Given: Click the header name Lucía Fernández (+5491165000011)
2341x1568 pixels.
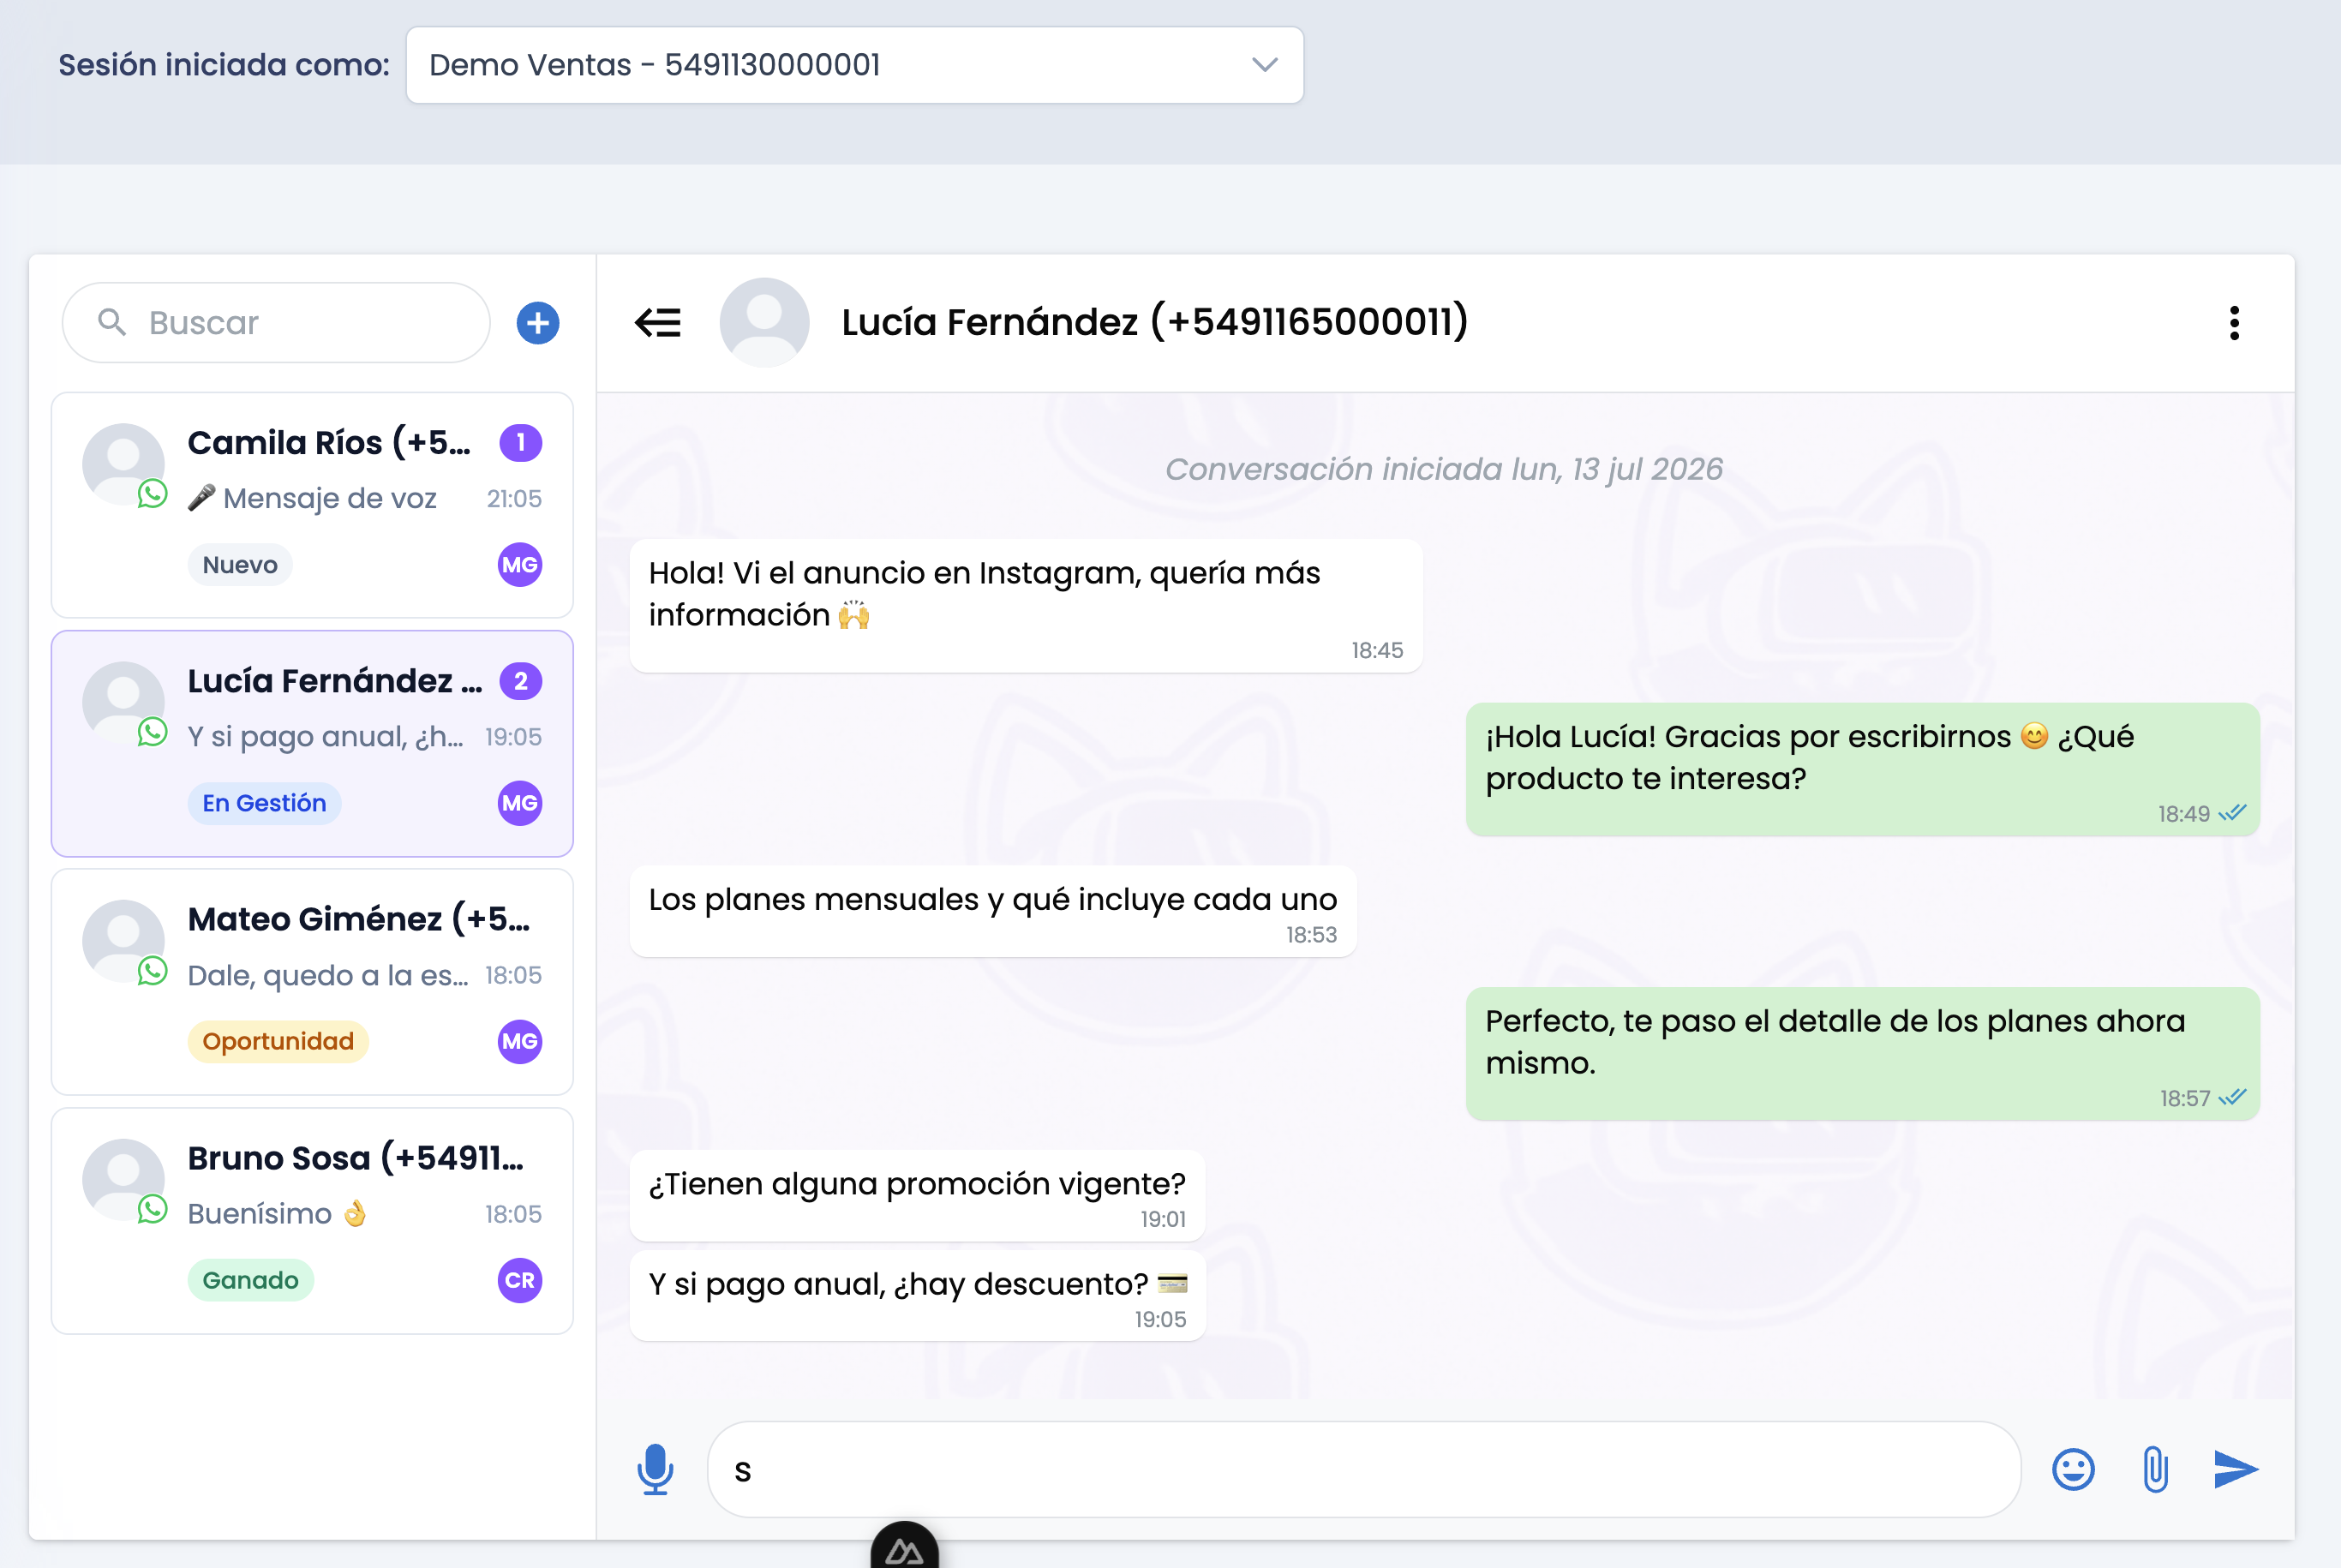Looking at the screenshot, I should pyautogui.click(x=1155, y=323).
